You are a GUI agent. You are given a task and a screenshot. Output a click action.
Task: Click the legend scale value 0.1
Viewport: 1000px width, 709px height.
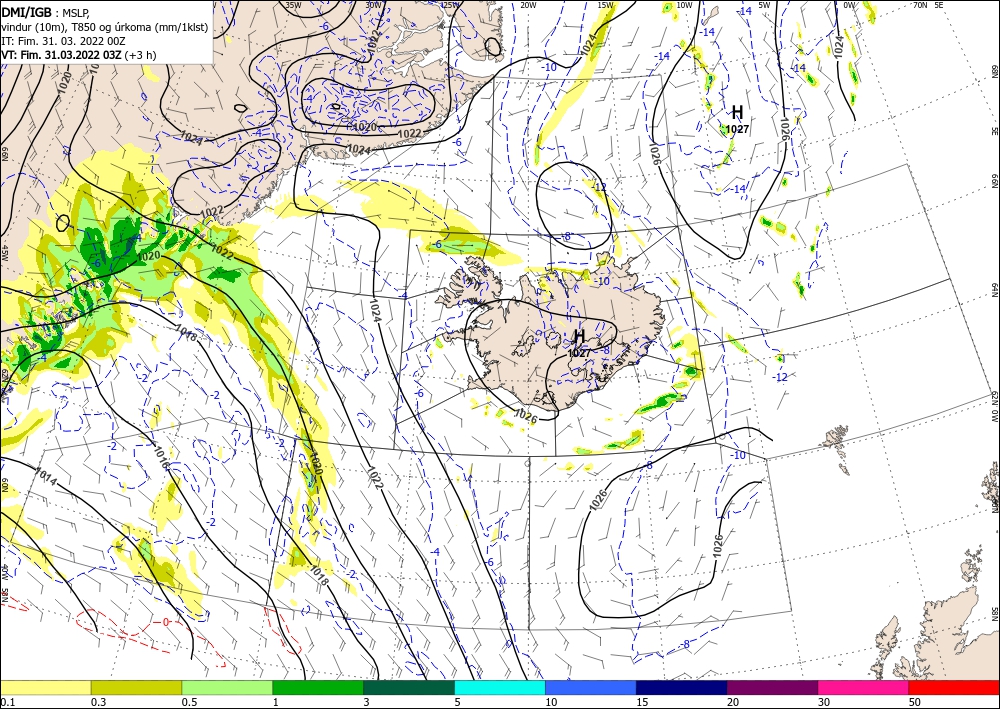[6, 702]
